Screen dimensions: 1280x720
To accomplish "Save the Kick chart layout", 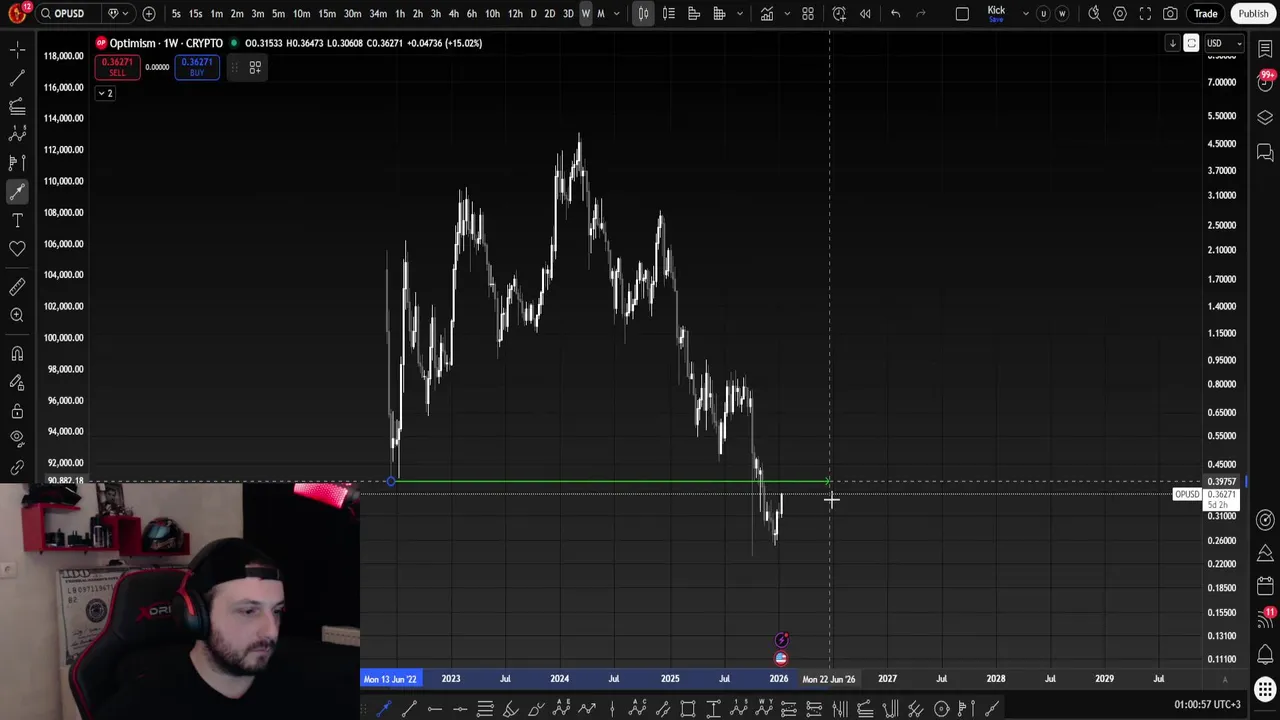I will (x=996, y=14).
